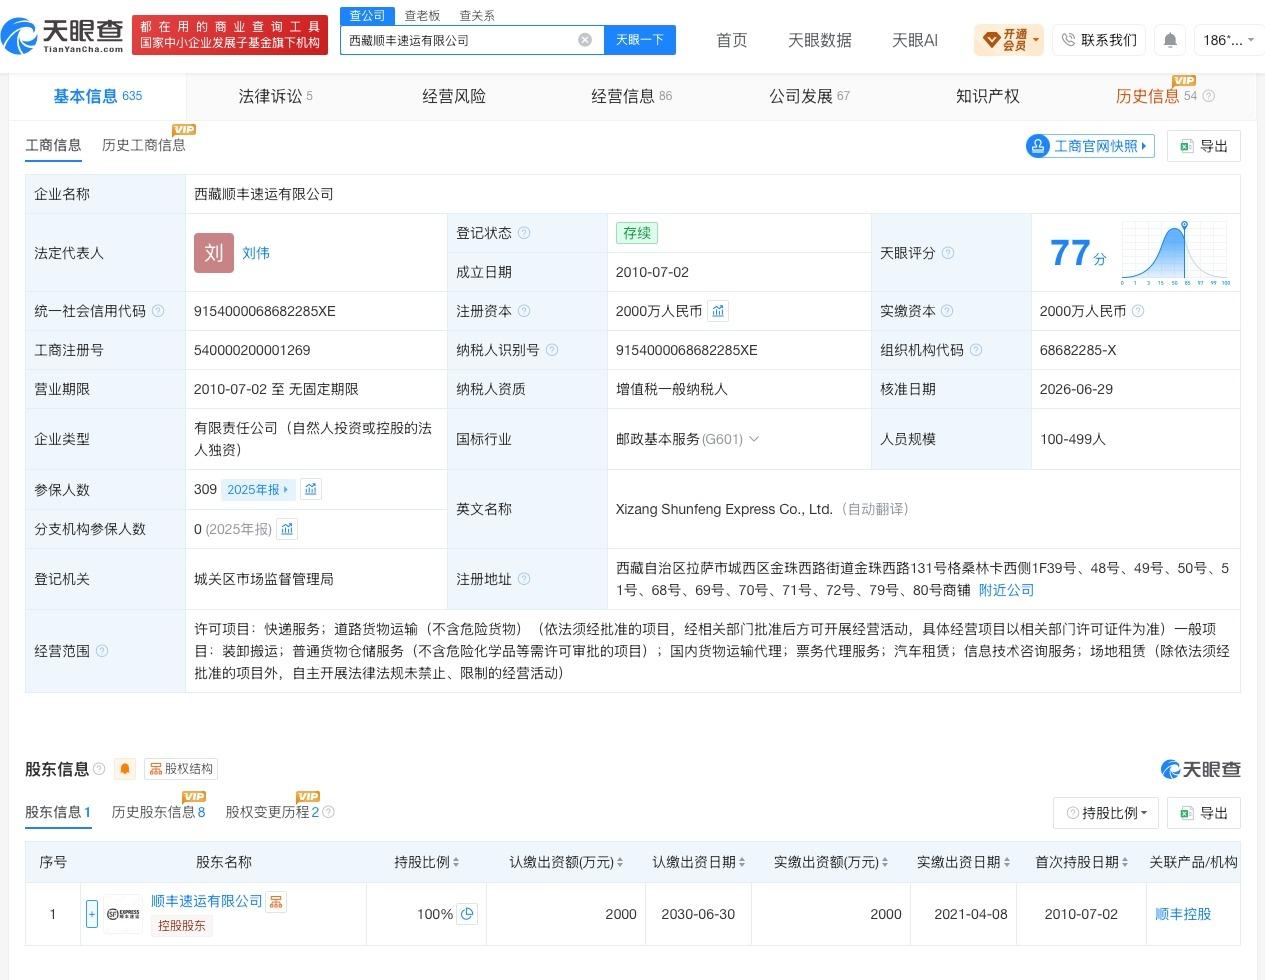The width and height of the screenshot is (1265, 980).
Task: Show help for 注册地址
Action: tap(524, 579)
